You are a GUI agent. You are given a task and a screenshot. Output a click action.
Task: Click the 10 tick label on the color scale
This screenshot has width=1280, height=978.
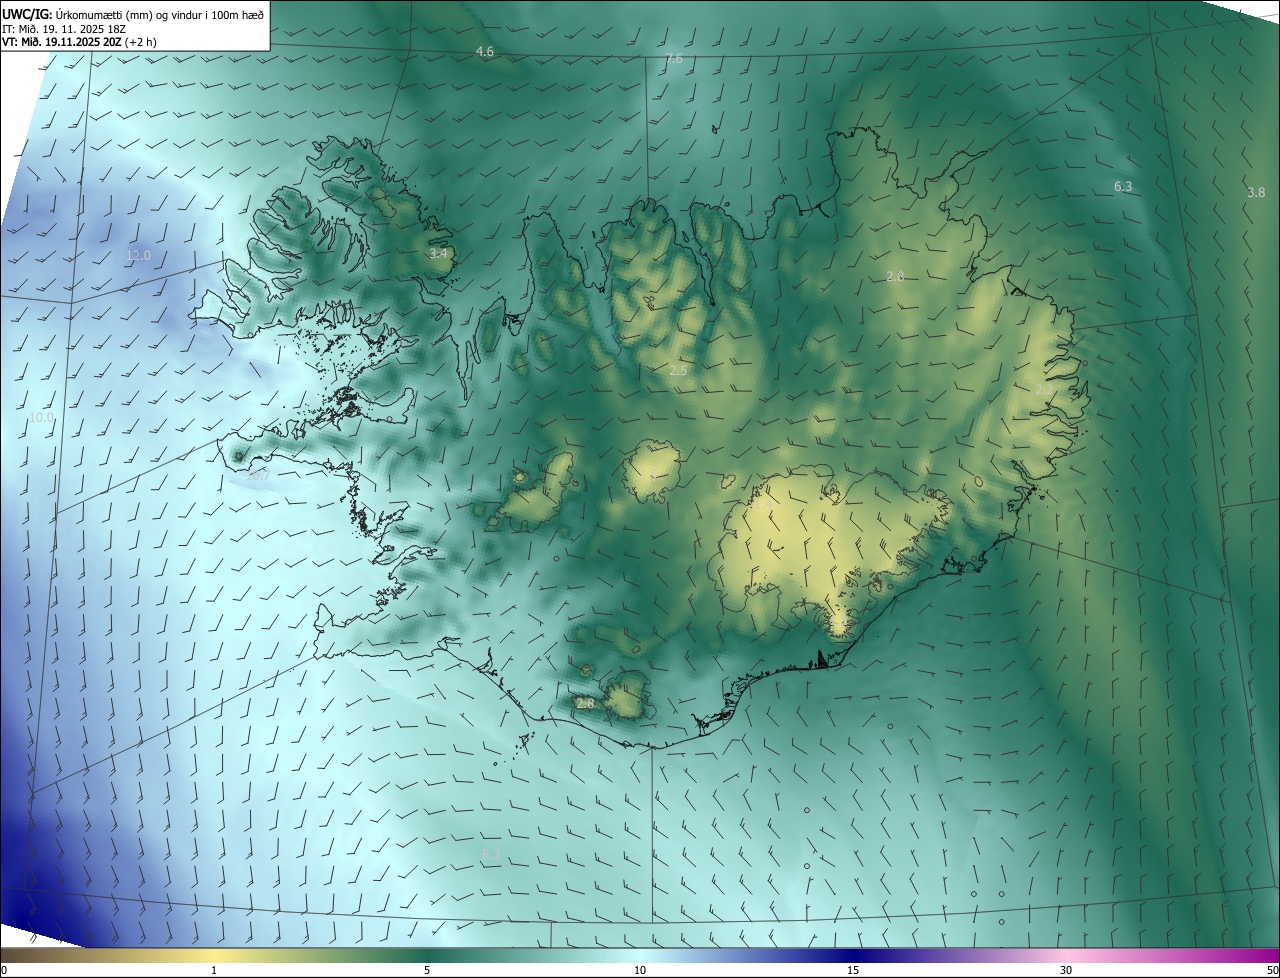[640, 970]
